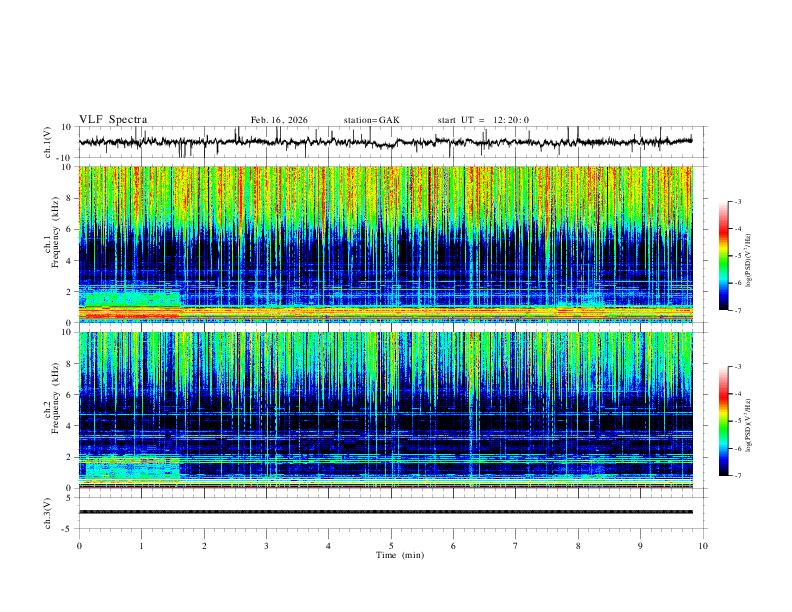The width and height of the screenshot is (792, 612).
Task: Click the time axis tick label "1"
Action: [x=141, y=546]
